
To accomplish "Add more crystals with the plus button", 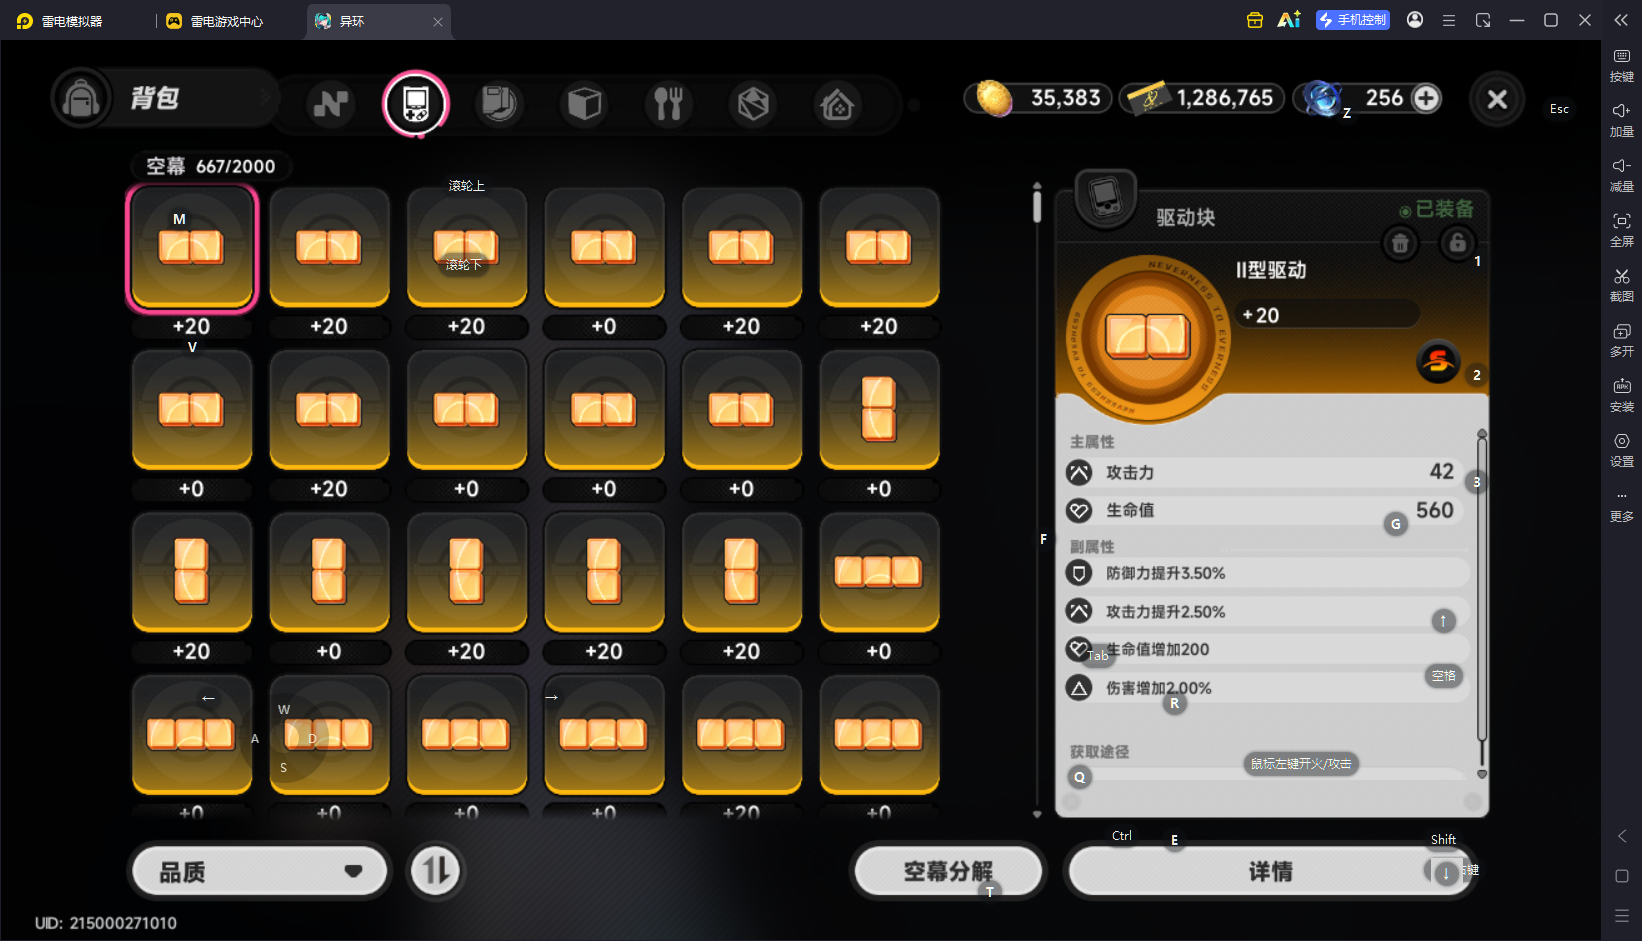I will coord(1426,98).
